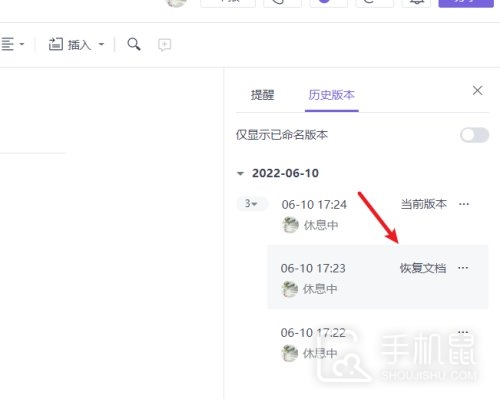Toggle 仅显示已命名版本 switch
The width and height of the screenshot is (500, 399).
pos(474,135)
